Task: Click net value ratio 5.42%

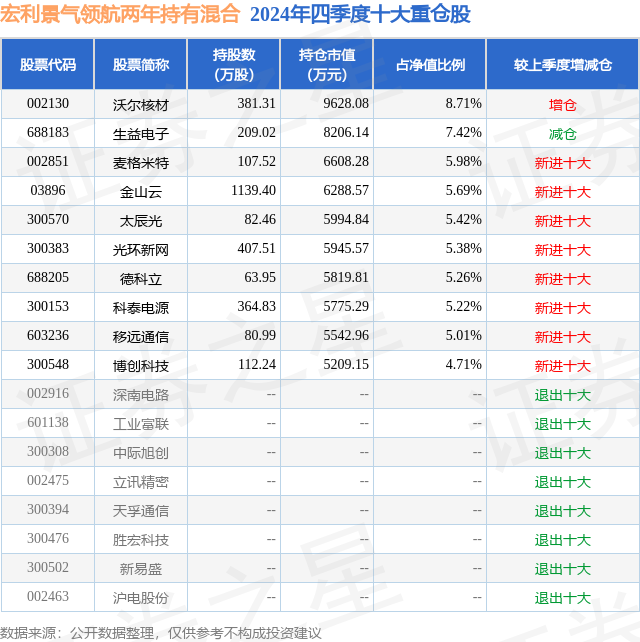Action: coord(464,219)
